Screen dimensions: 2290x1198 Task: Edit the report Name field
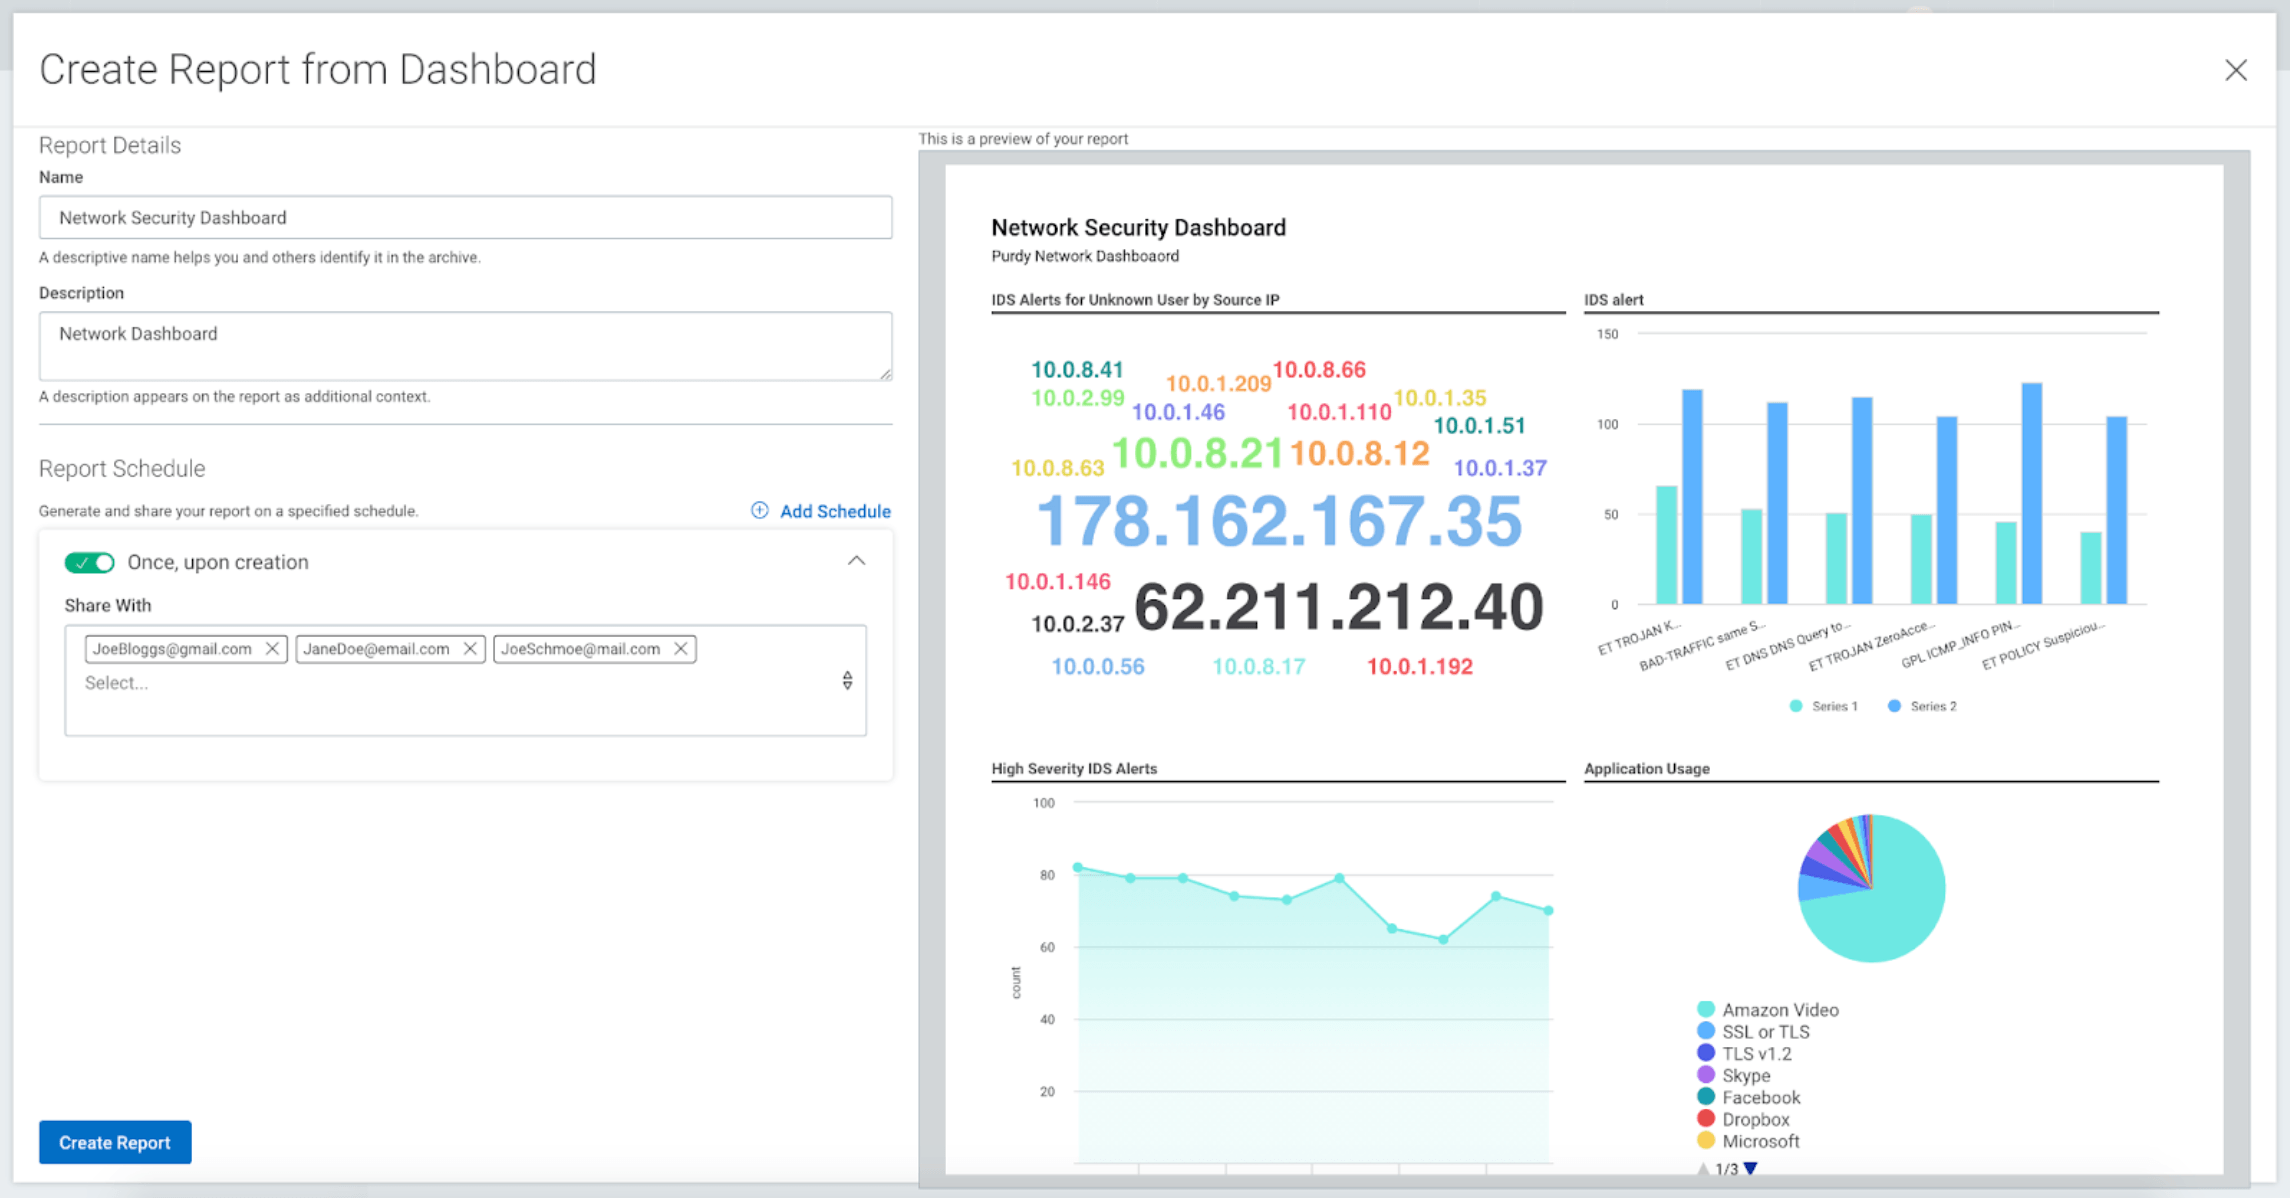coord(465,217)
